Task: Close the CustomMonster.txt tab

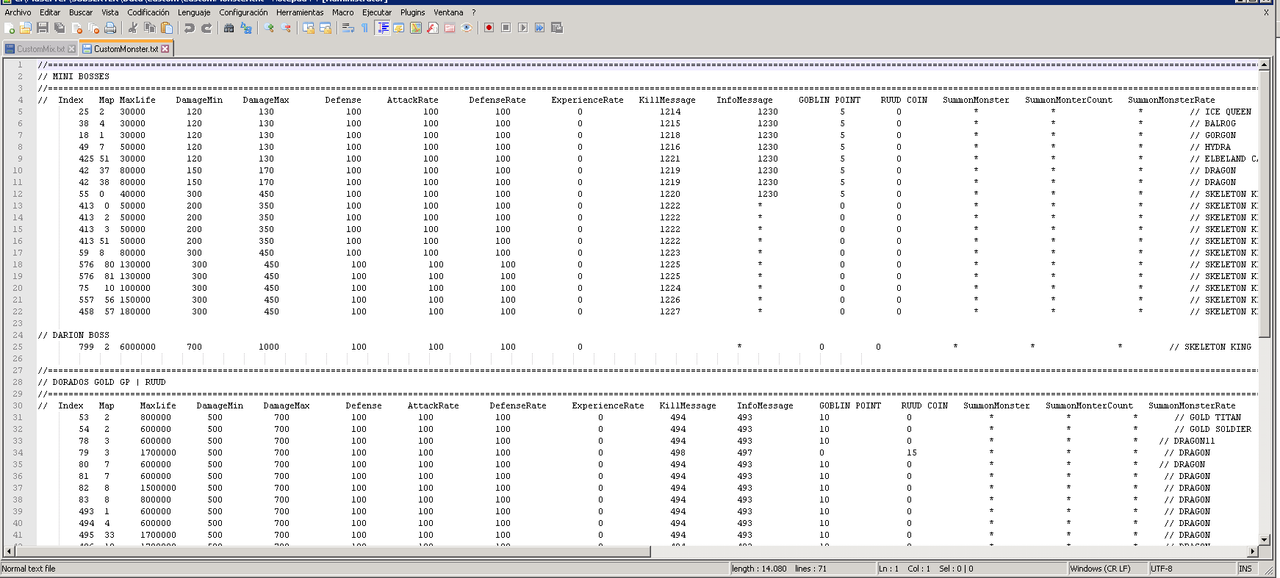Action: click(x=166, y=48)
